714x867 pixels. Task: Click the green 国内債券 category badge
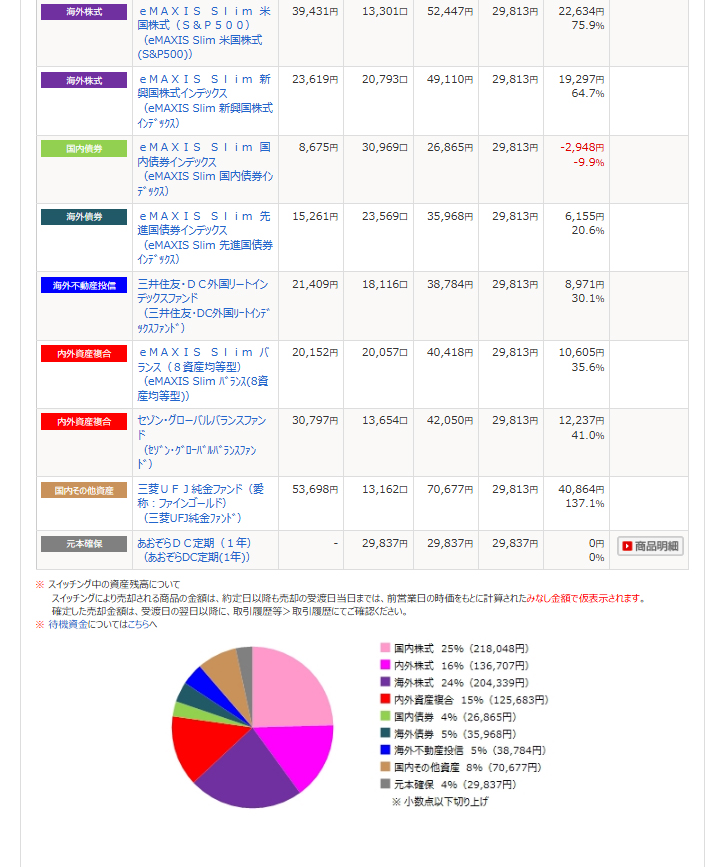click(x=84, y=148)
